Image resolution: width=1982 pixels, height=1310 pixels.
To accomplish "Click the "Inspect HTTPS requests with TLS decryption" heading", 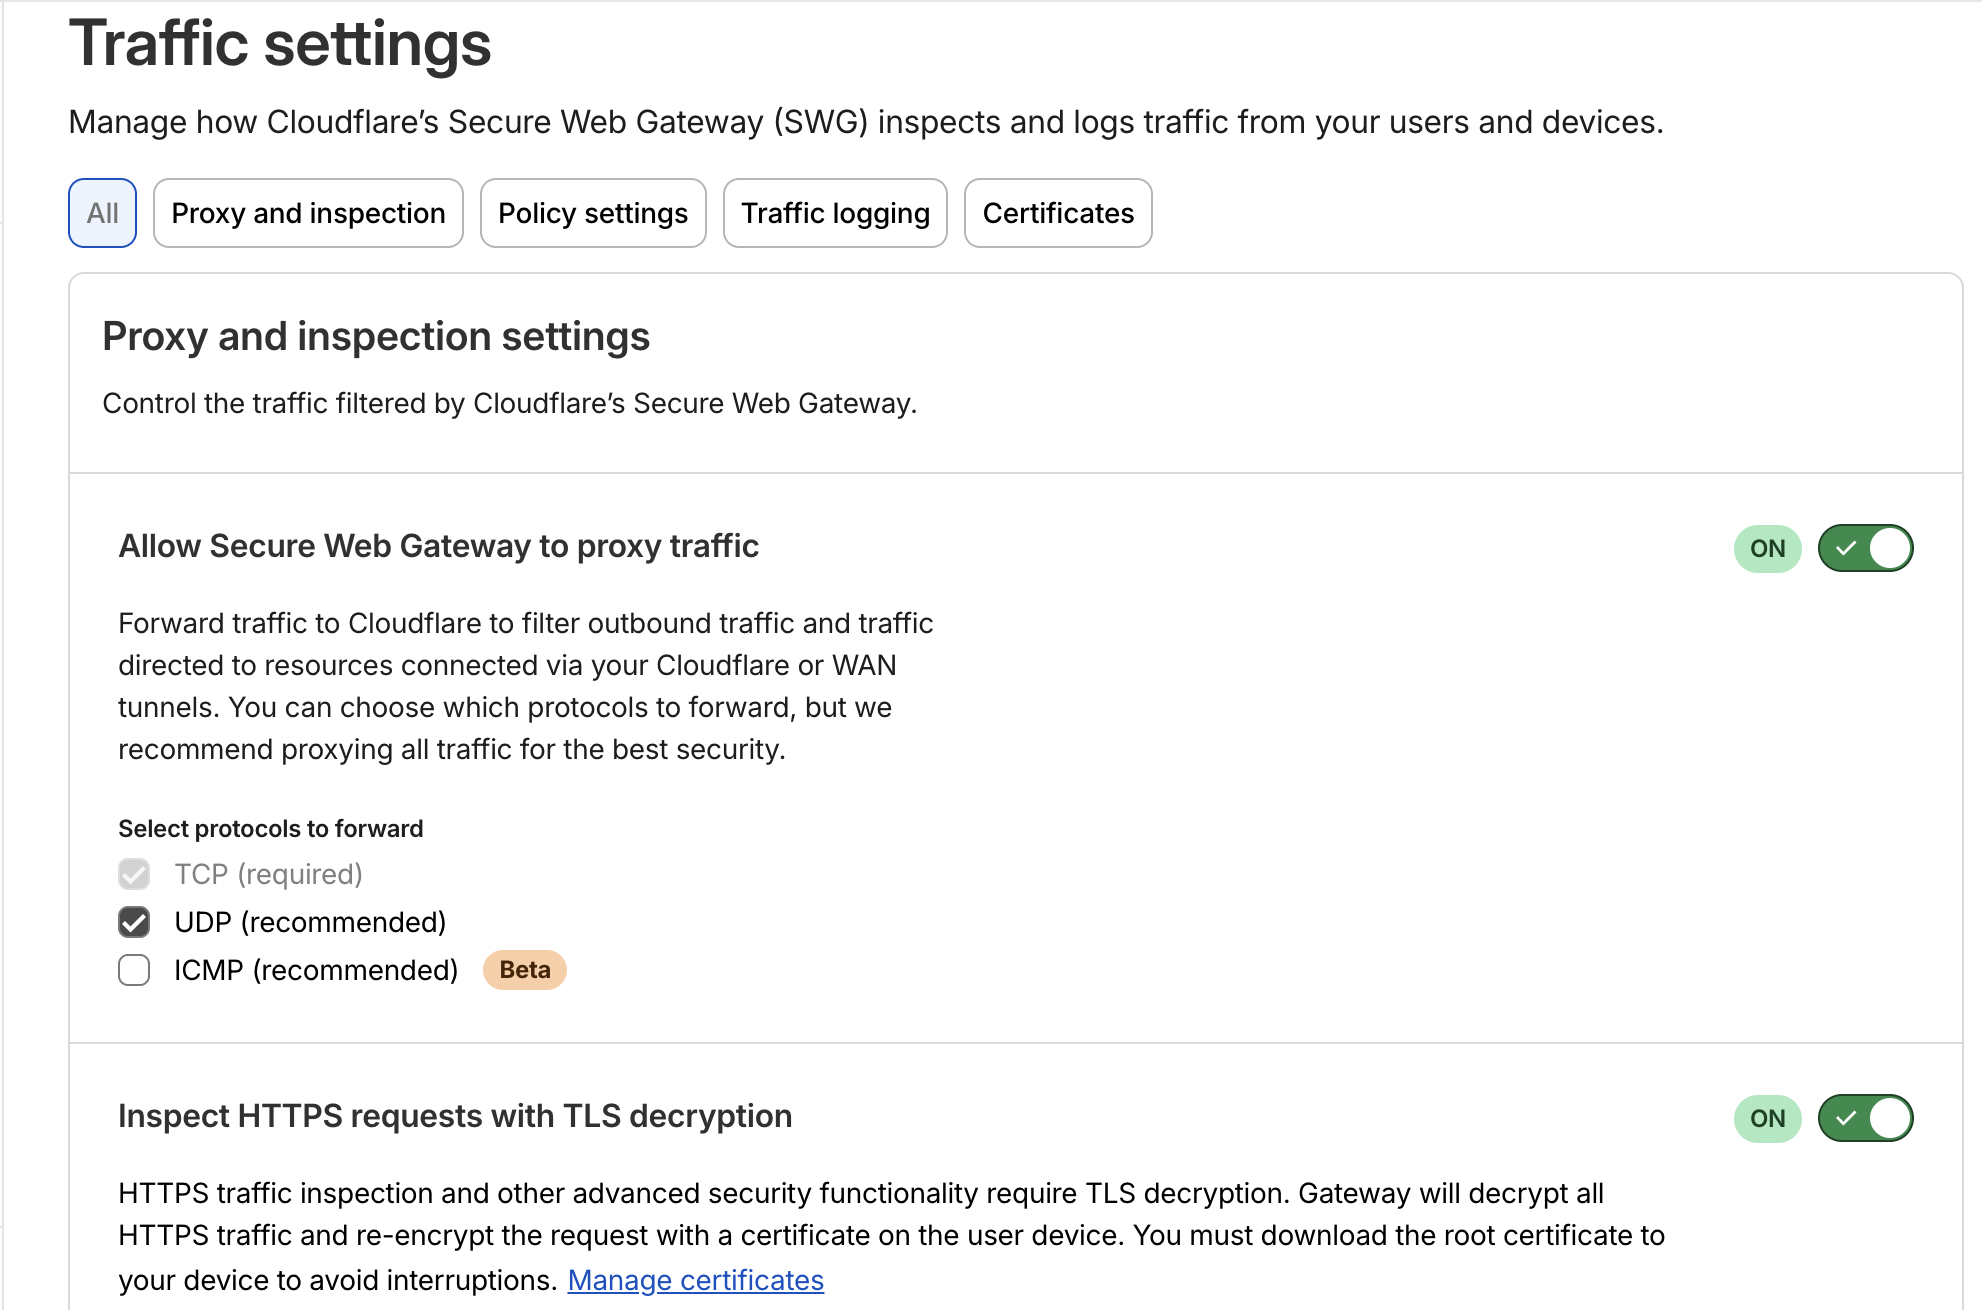I will pyautogui.click(x=455, y=1116).
